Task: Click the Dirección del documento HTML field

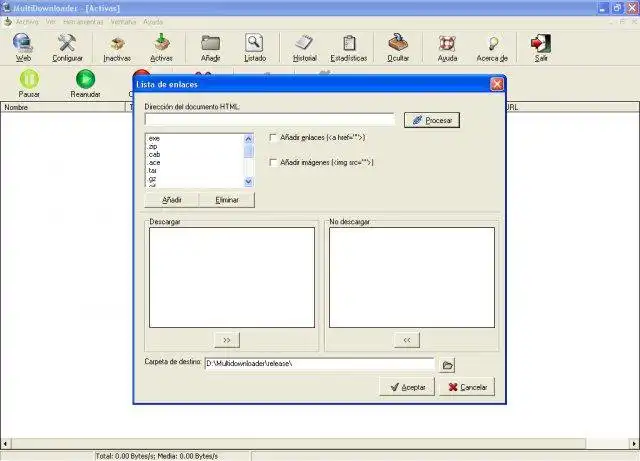Action: tap(270, 119)
